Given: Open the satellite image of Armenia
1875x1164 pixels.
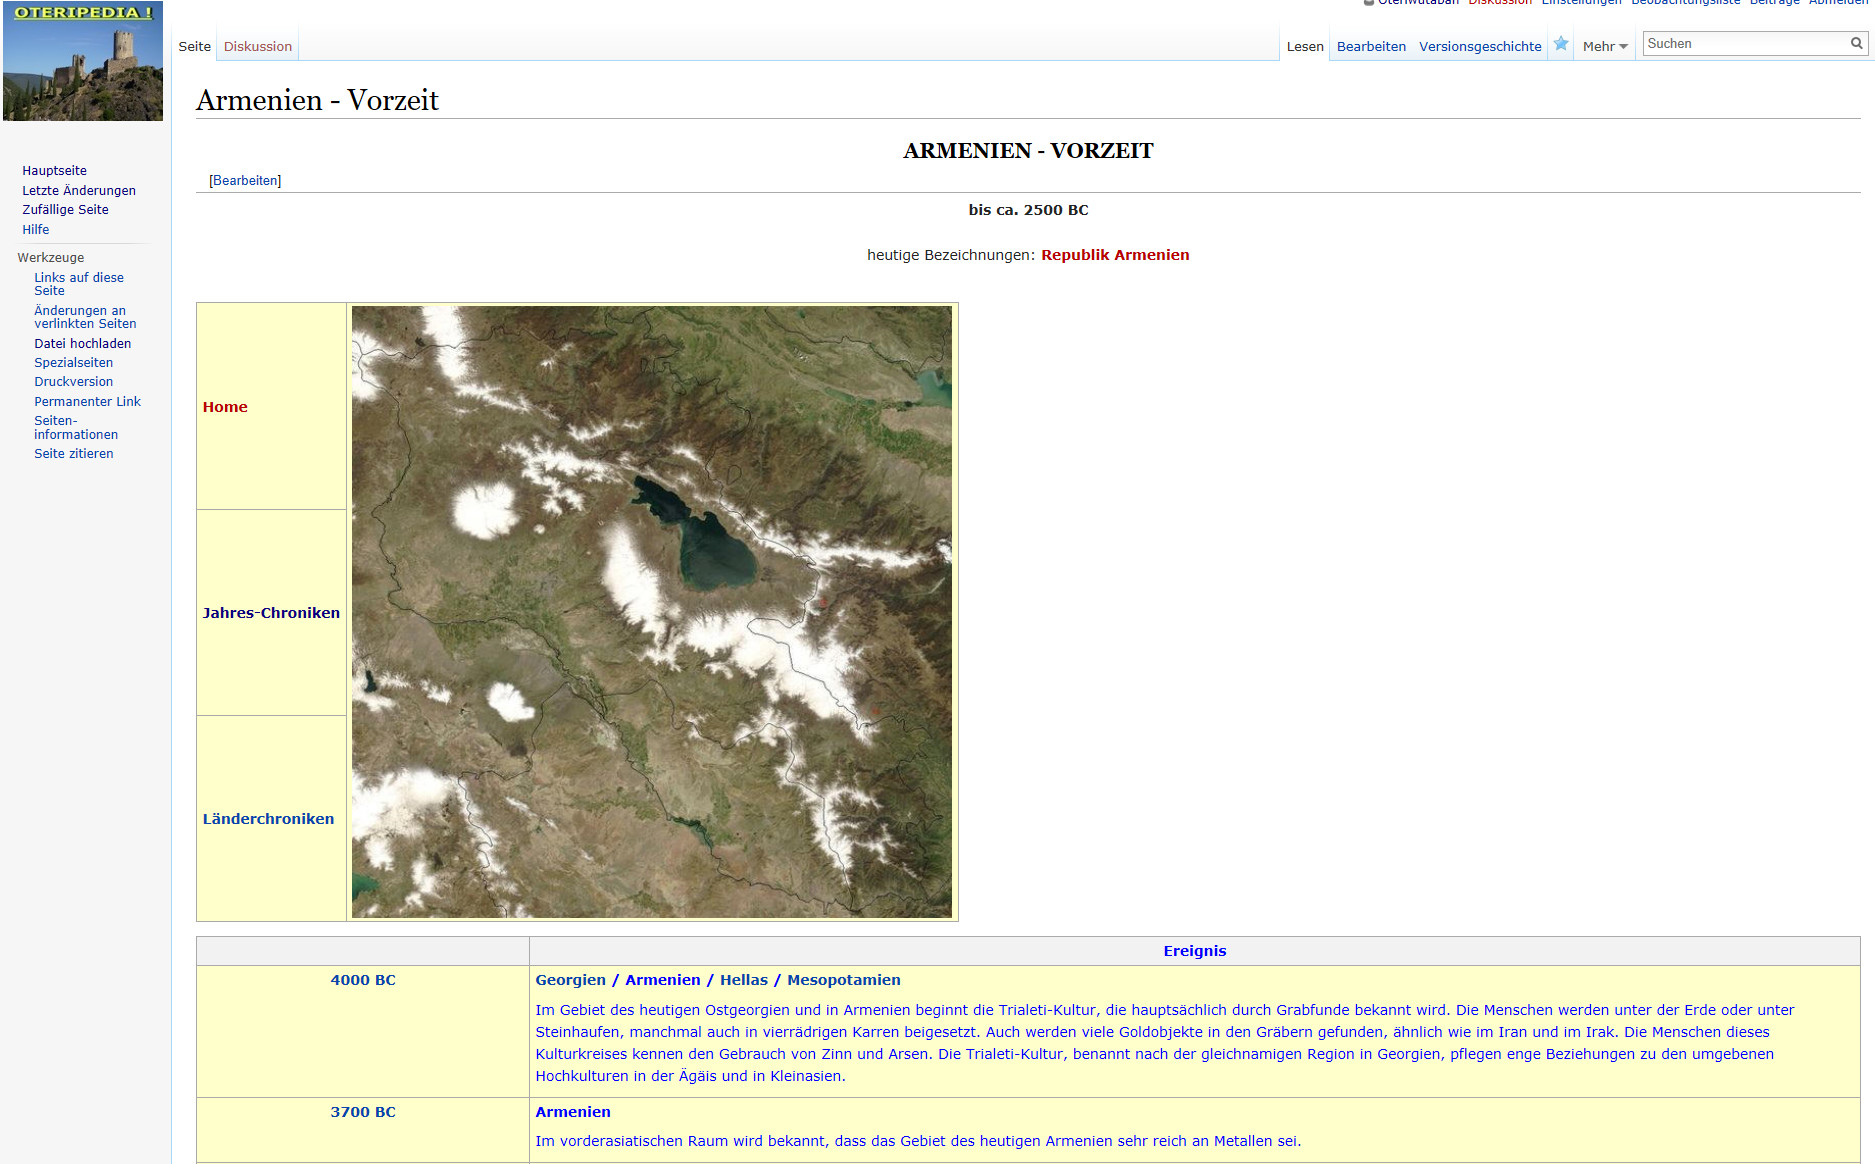Looking at the screenshot, I should tap(652, 612).
